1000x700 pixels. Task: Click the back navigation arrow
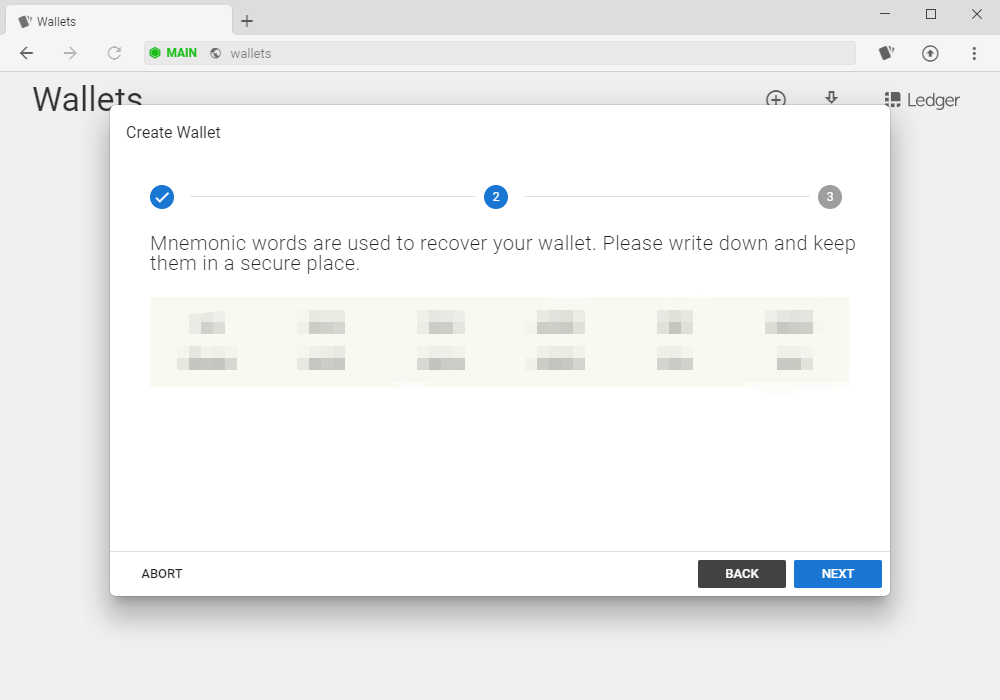pos(26,54)
